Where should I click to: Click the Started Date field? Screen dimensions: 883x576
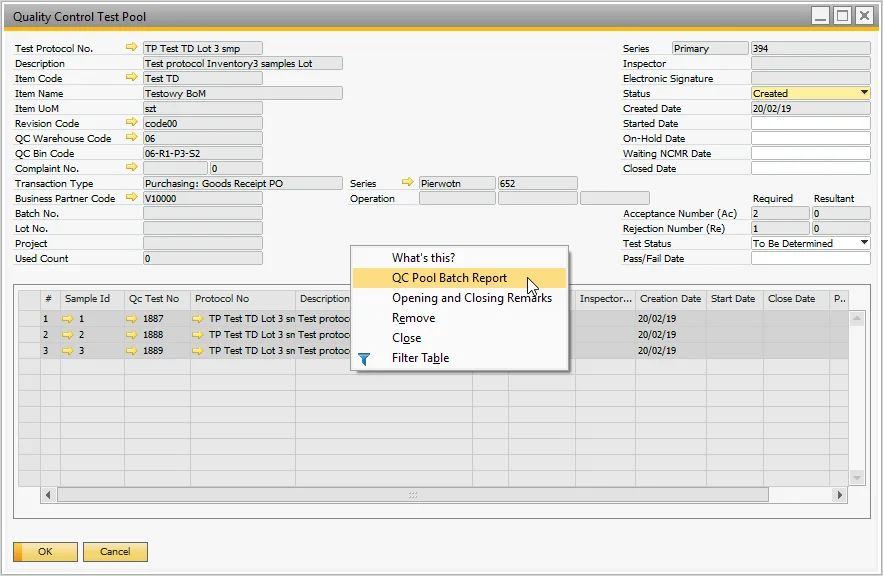pos(810,123)
